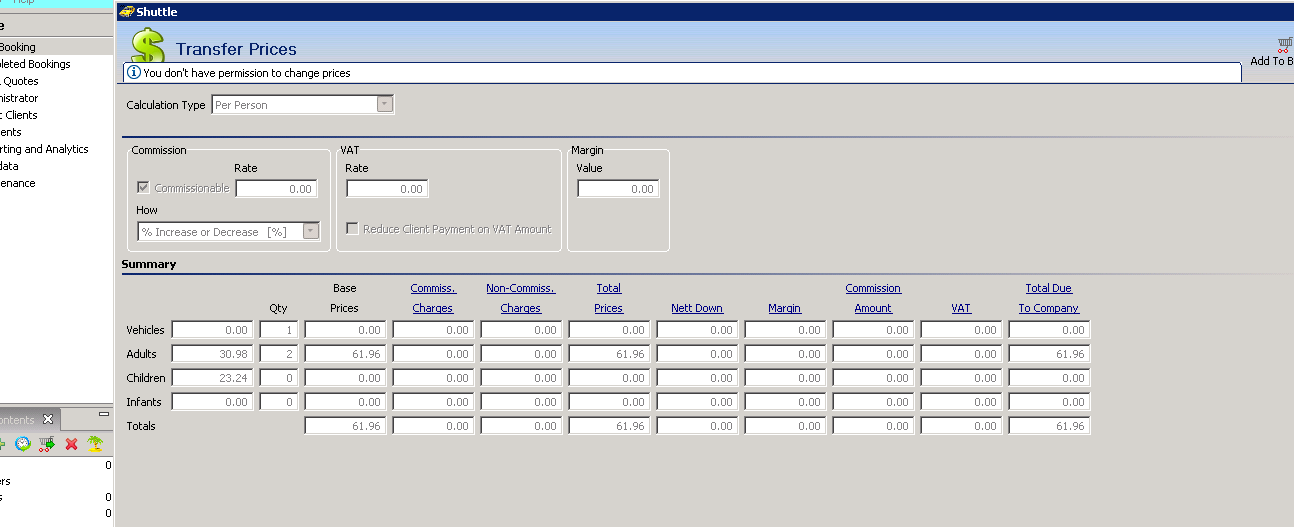Expand the Commission How dropdown
The image size is (1294, 527).
coord(310,231)
